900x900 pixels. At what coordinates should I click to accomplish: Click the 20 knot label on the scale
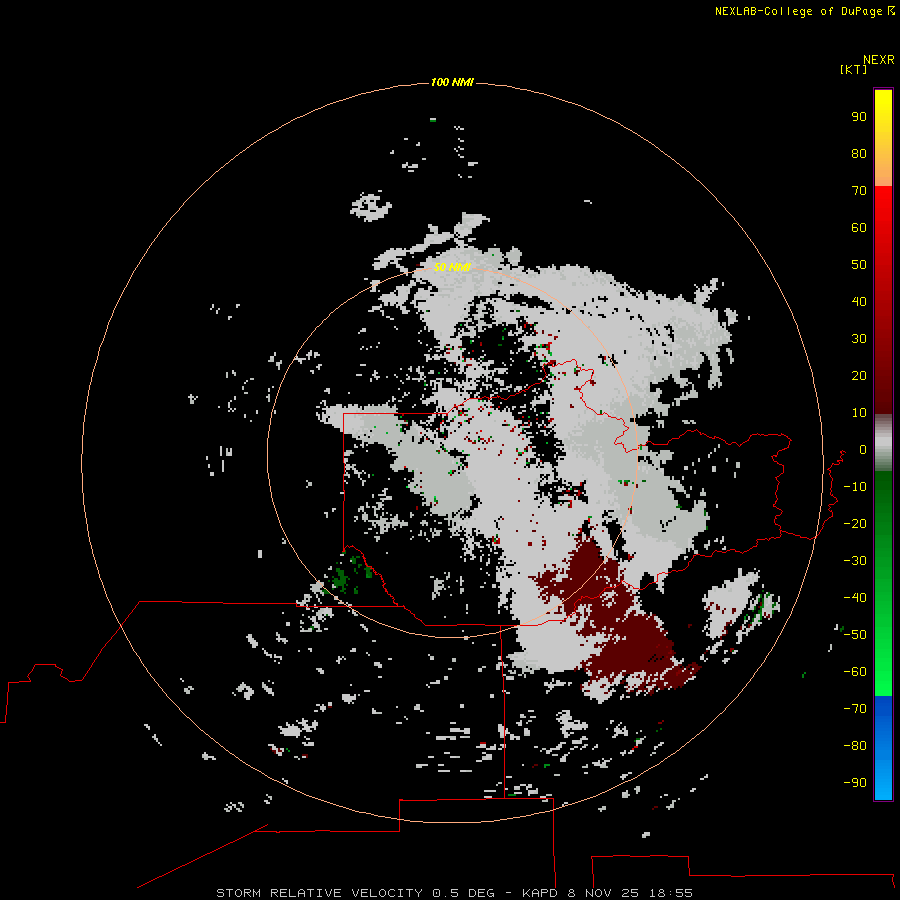tap(859, 375)
